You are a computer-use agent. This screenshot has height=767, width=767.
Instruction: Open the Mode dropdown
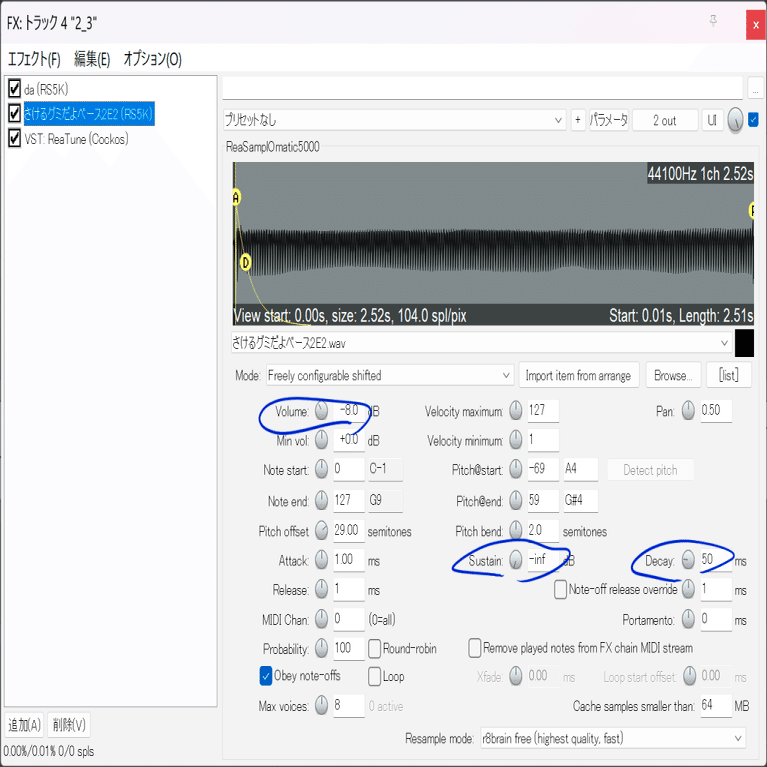point(390,376)
